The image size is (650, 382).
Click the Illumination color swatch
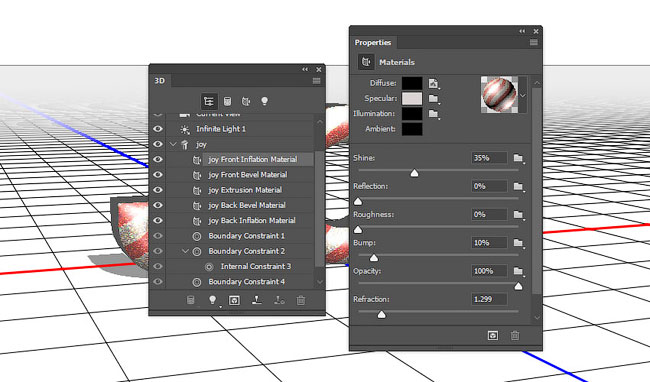tap(412, 114)
